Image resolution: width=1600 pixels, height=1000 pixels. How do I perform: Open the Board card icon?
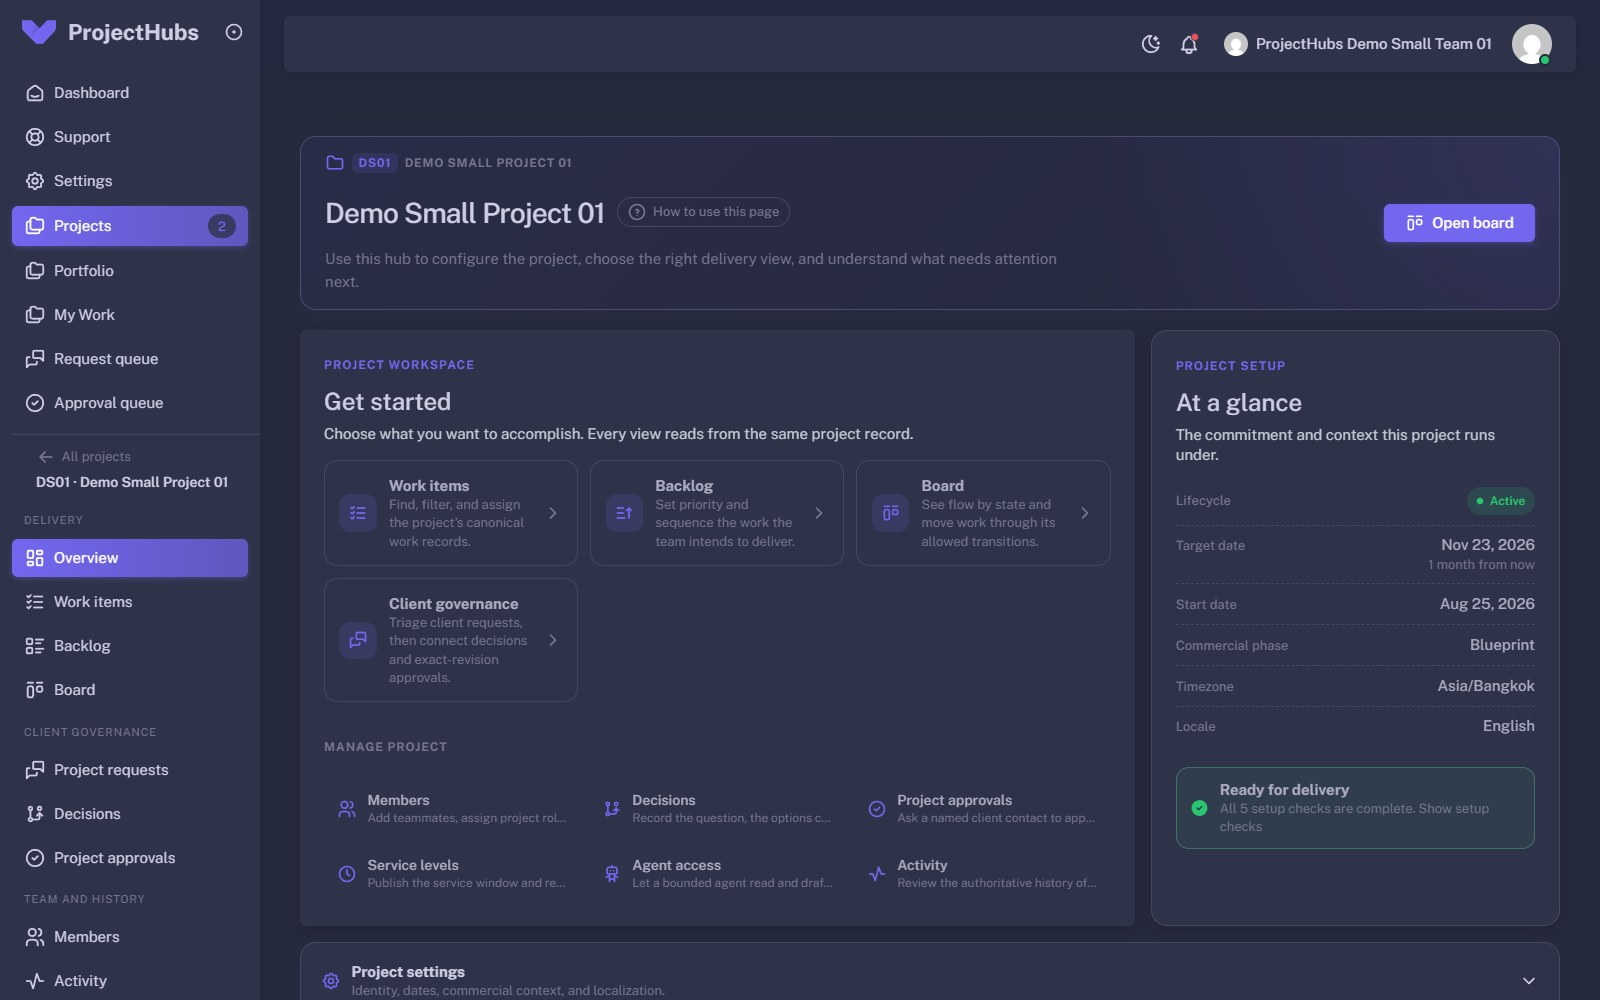point(890,513)
